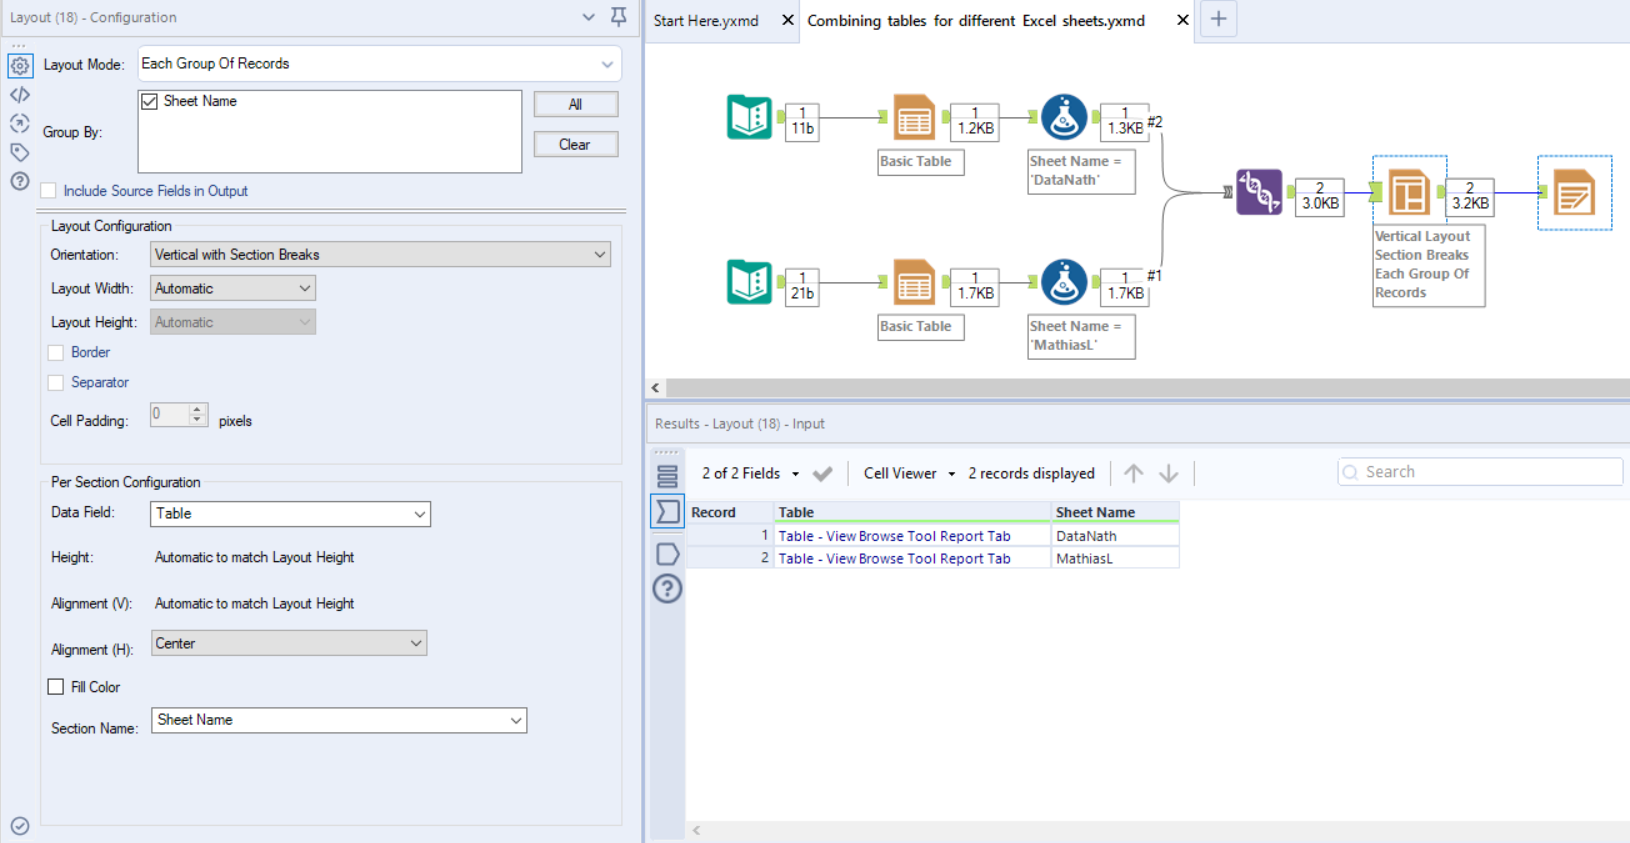Click the Render tool at workflow end

[x=1574, y=193]
